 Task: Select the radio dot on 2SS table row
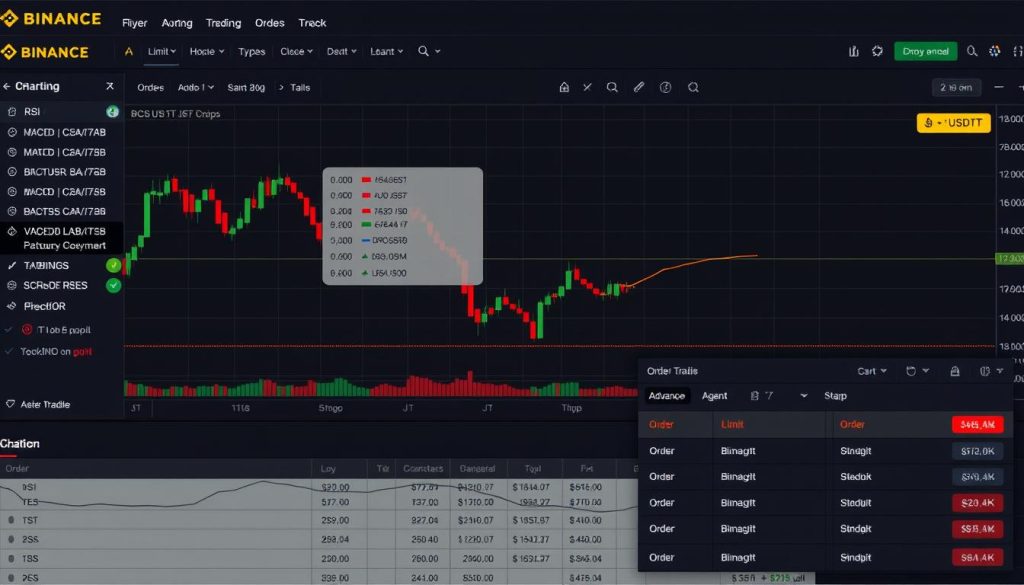coord(11,539)
